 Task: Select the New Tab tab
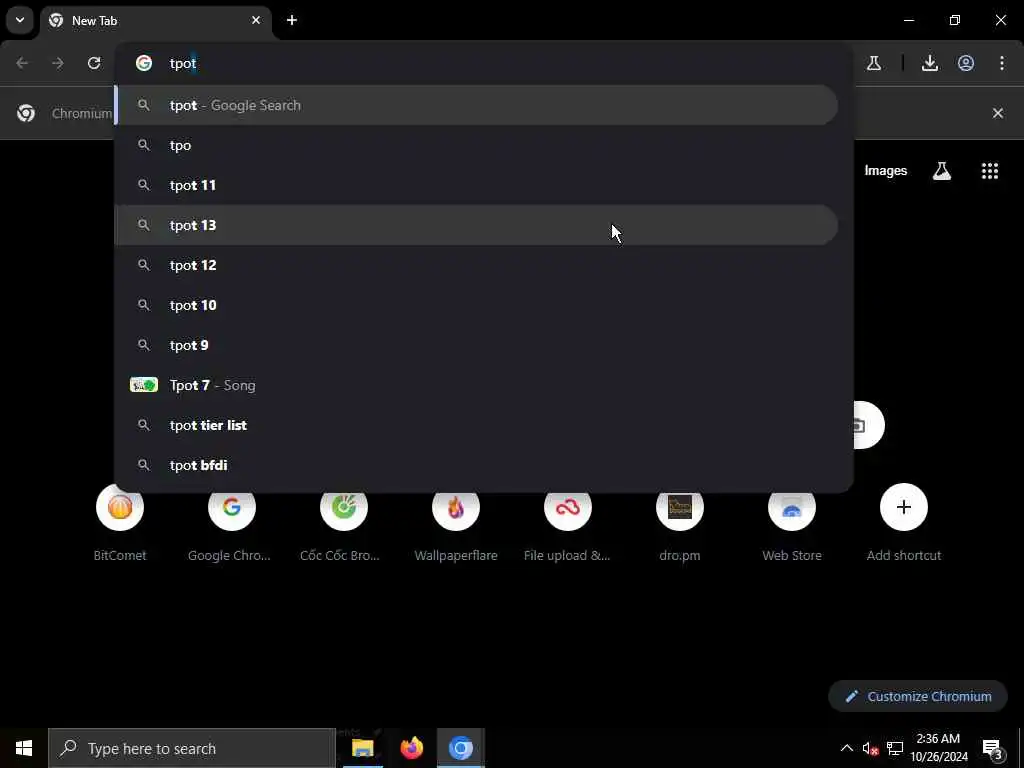coord(155,21)
